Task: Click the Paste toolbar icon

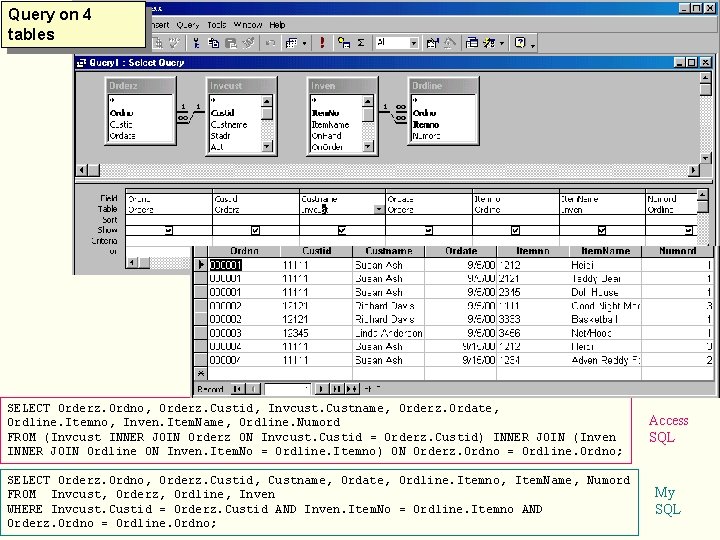Action: [231, 43]
